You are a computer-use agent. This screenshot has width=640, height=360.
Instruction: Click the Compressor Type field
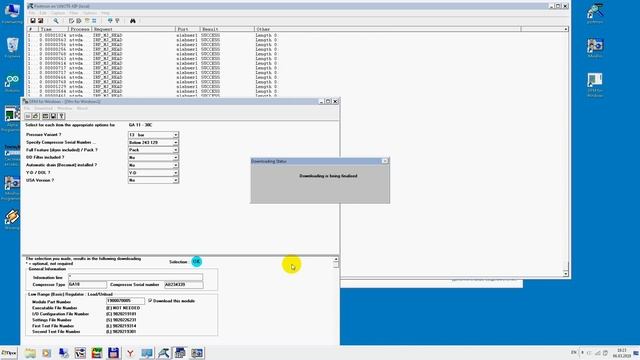(x=87, y=284)
